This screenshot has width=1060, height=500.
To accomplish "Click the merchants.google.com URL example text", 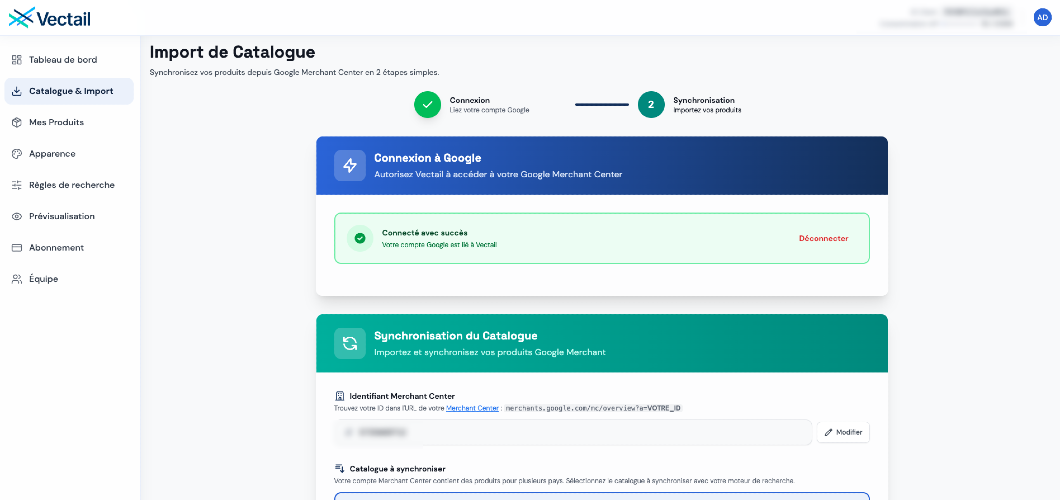I will pos(594,408).
